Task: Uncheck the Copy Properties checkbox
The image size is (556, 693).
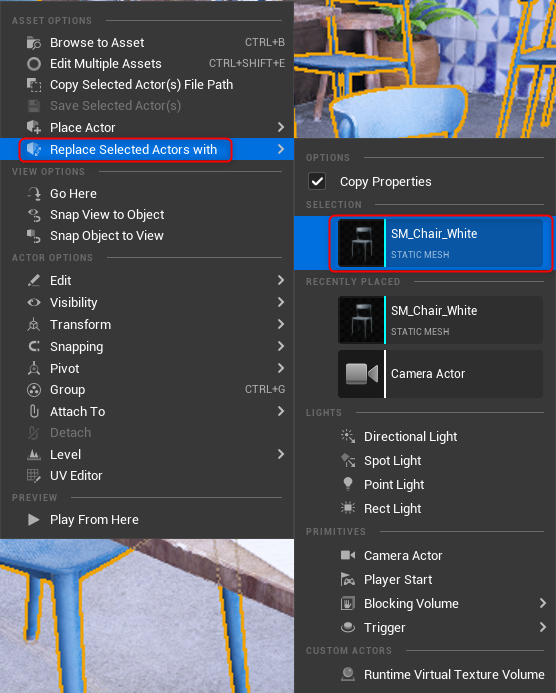Action: [x=317, y=181]
